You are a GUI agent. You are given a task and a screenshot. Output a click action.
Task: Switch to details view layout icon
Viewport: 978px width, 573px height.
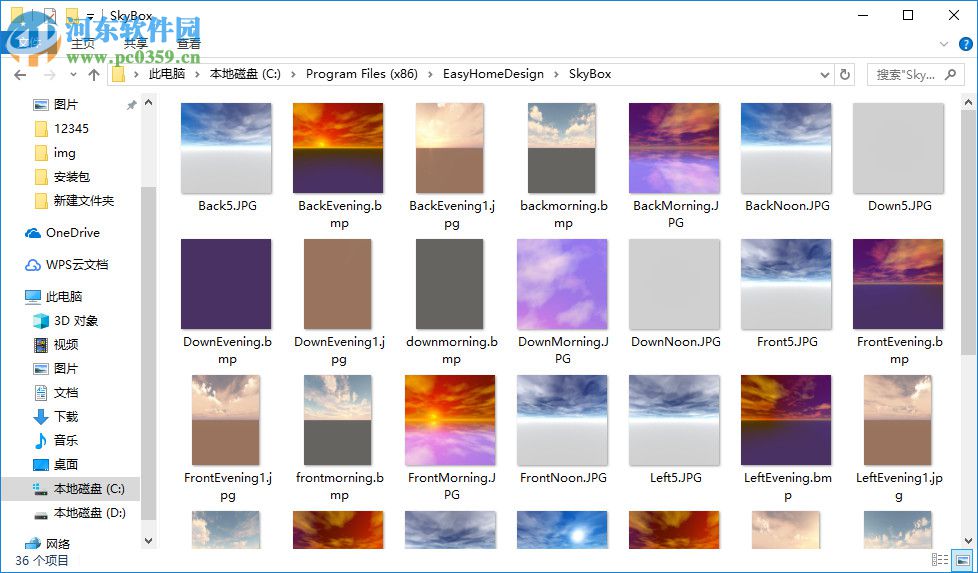point(940,560)
